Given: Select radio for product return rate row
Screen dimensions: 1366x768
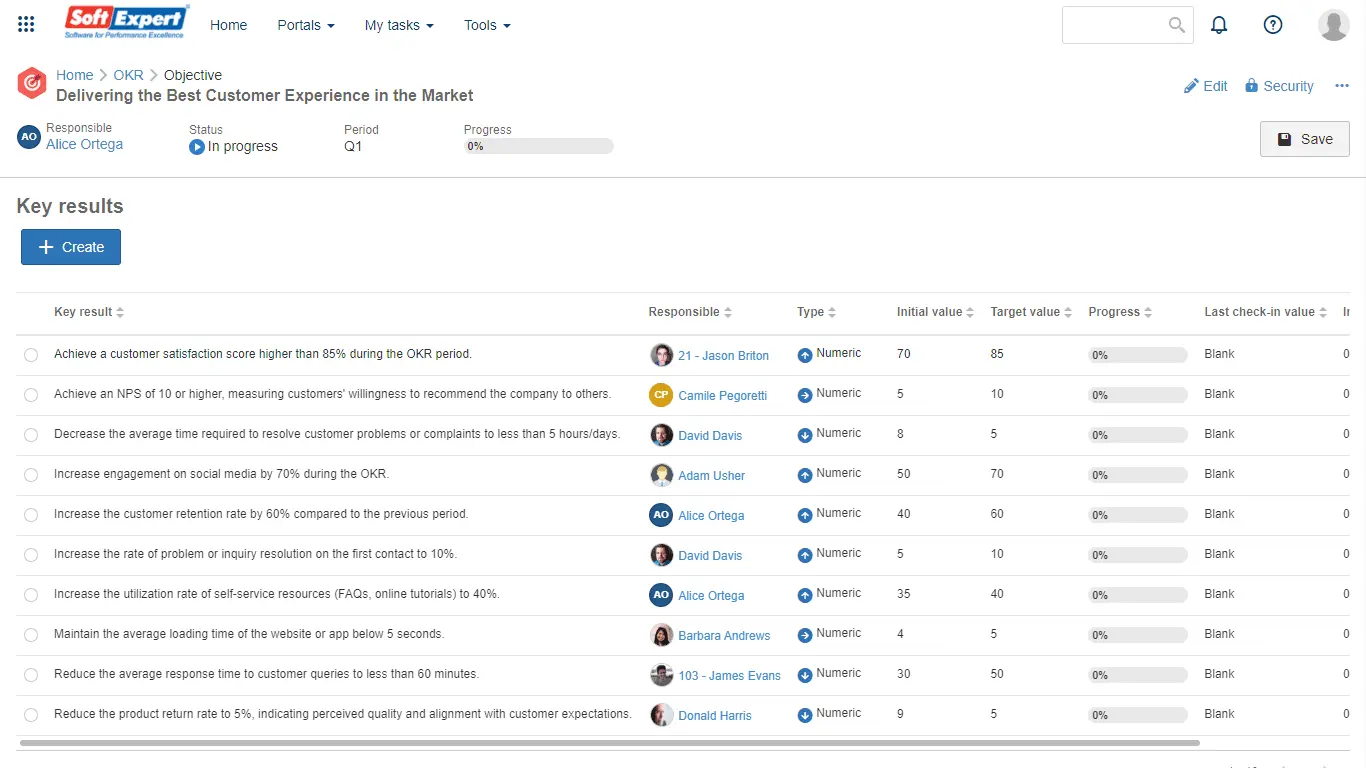Looking at the screenshot, I should [x=31, y=715].
